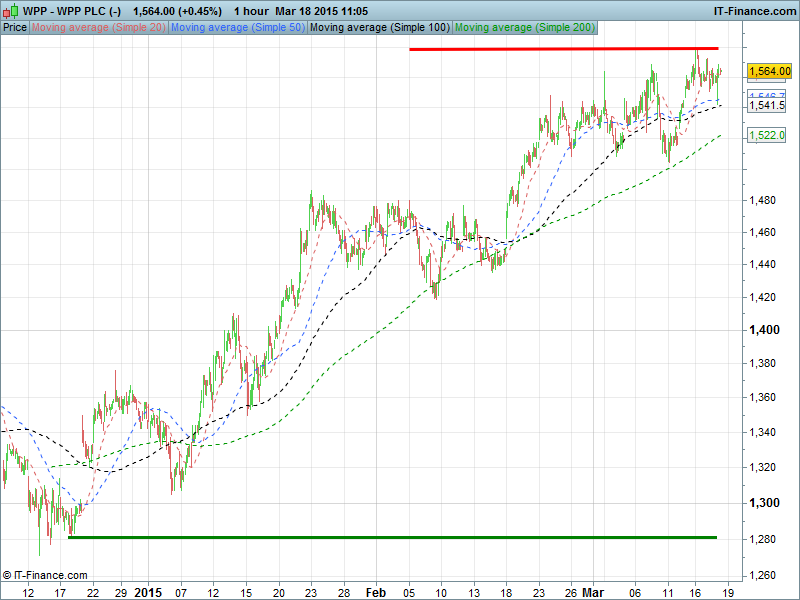
Task: Click the candlestick chart icon beside WPP title
Action: click(11, 10)
